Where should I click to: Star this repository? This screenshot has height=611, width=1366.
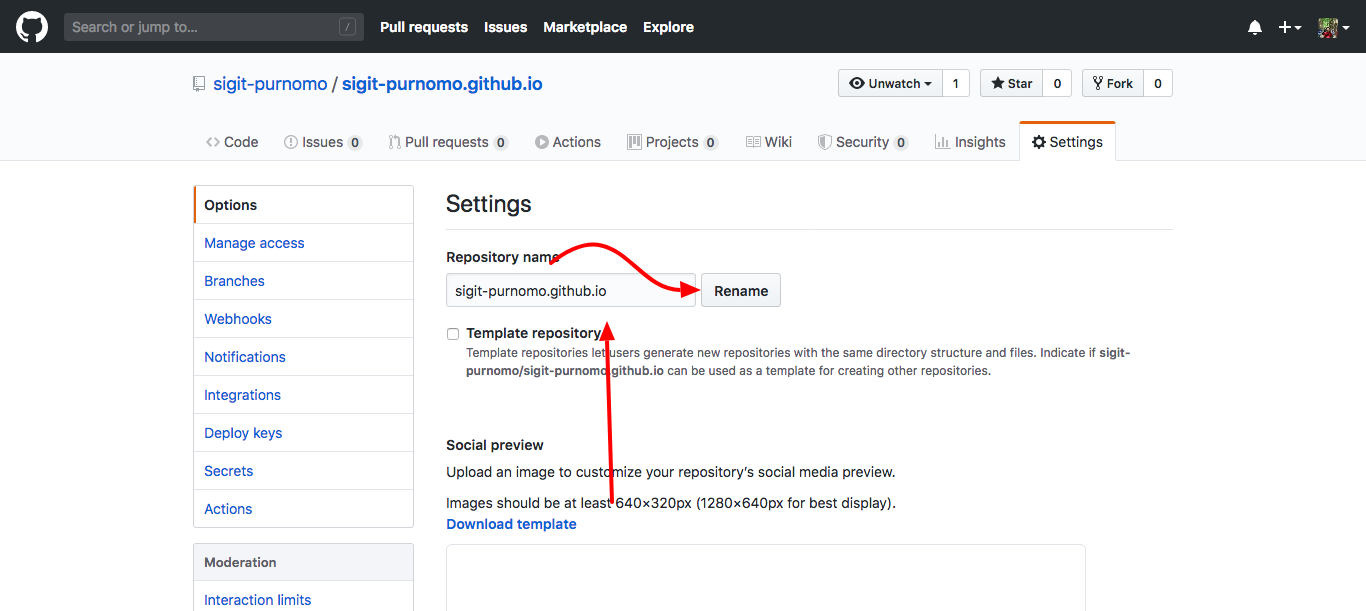tap(1011, 83)
